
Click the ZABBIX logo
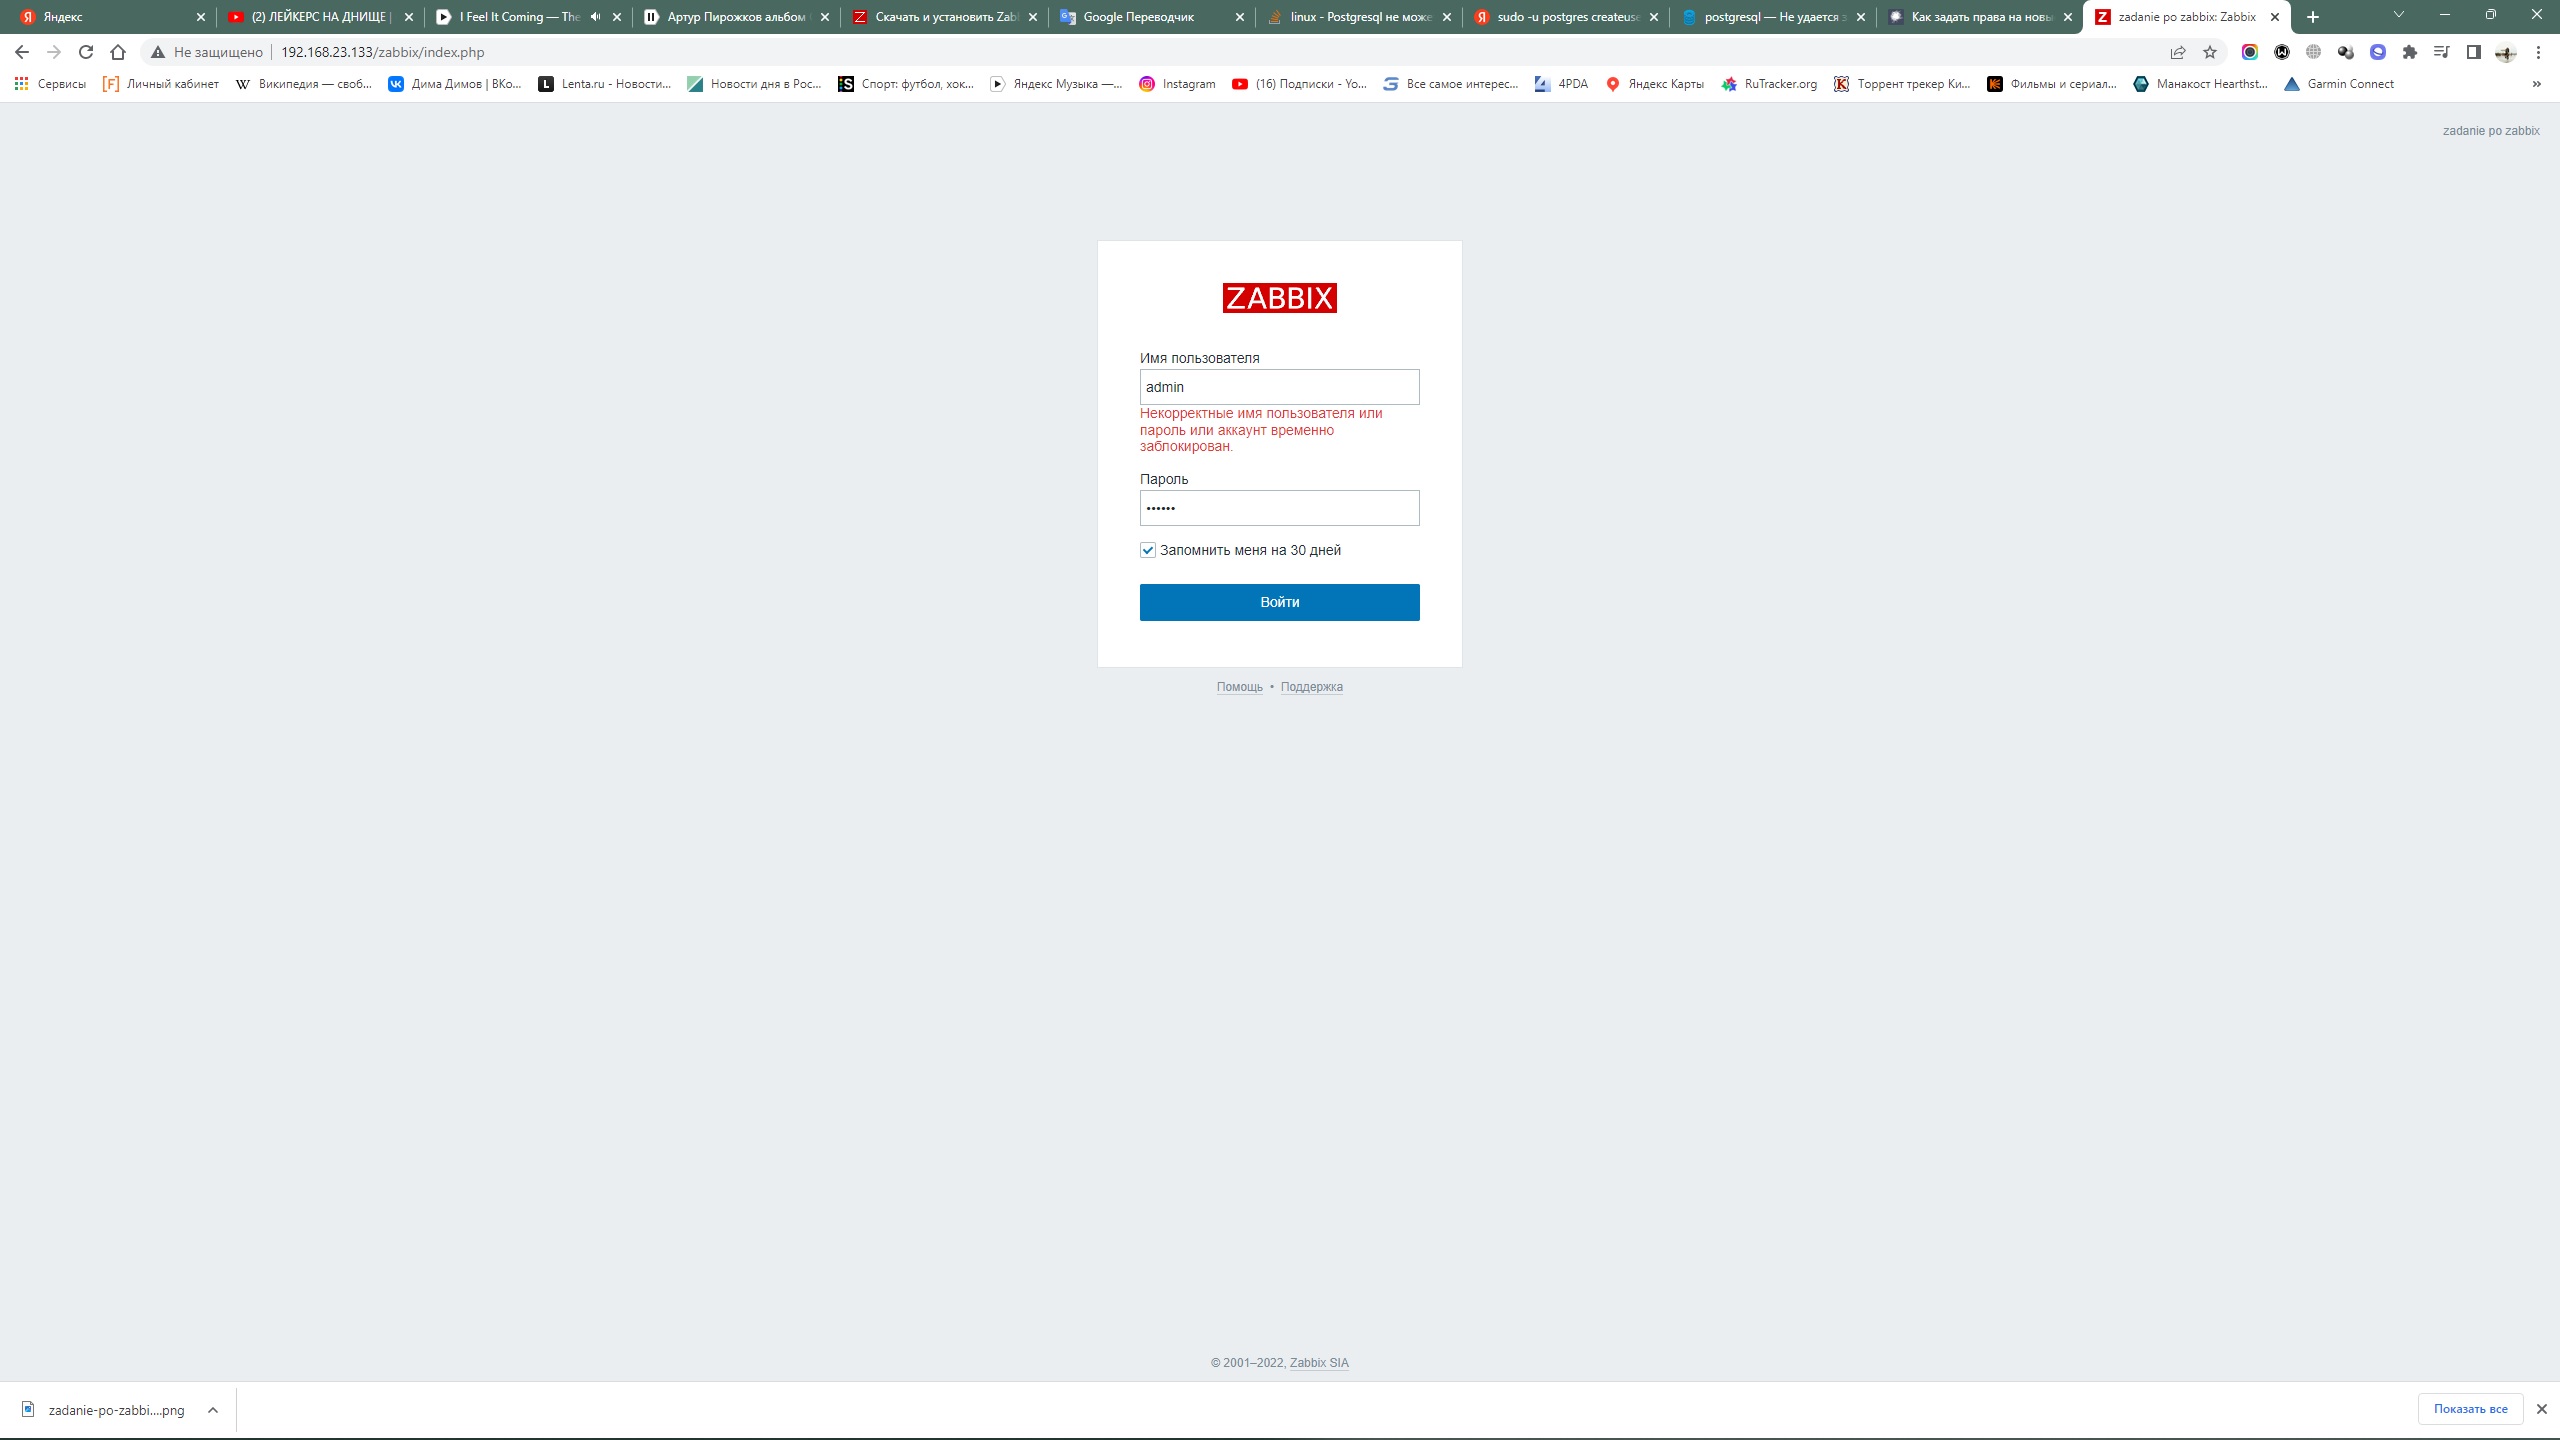[1279, 298]
